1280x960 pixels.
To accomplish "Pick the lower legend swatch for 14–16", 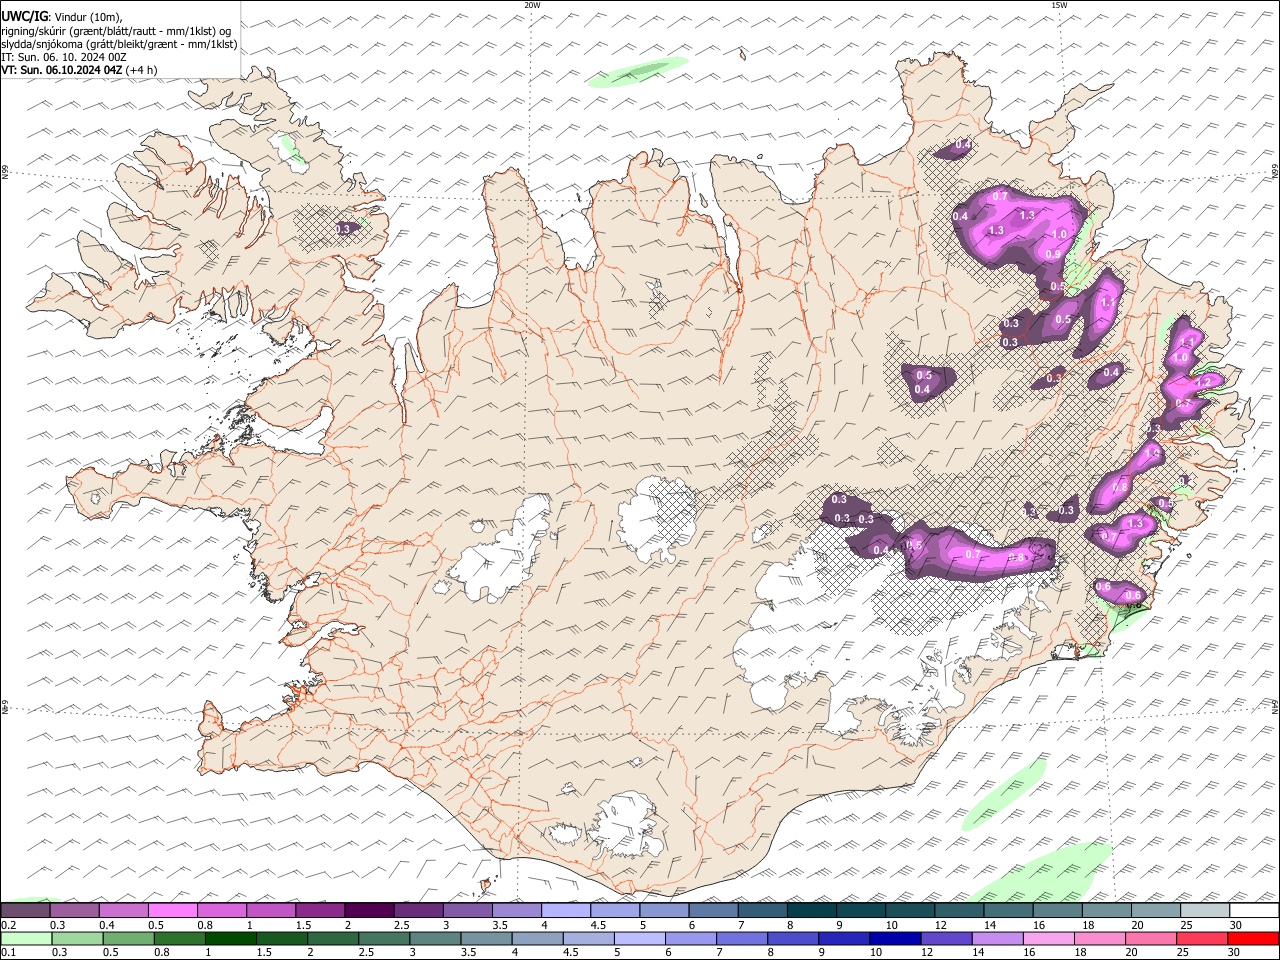I will 998,939.
